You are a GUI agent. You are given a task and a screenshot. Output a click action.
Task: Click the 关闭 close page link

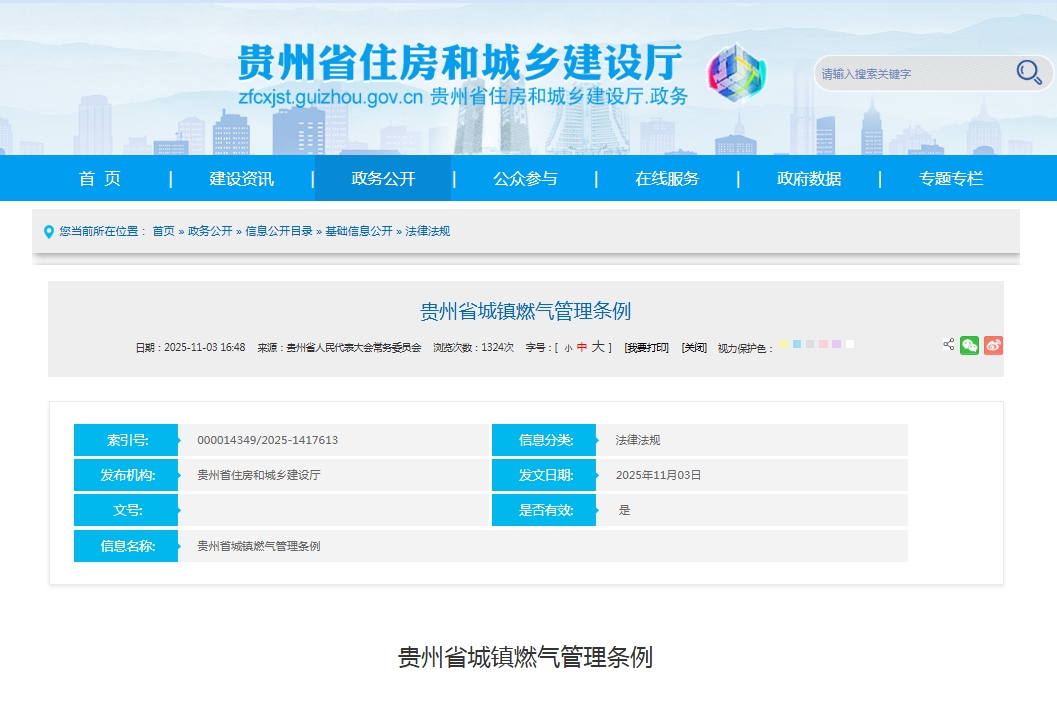pyautogui.click(x=694, y=348)
